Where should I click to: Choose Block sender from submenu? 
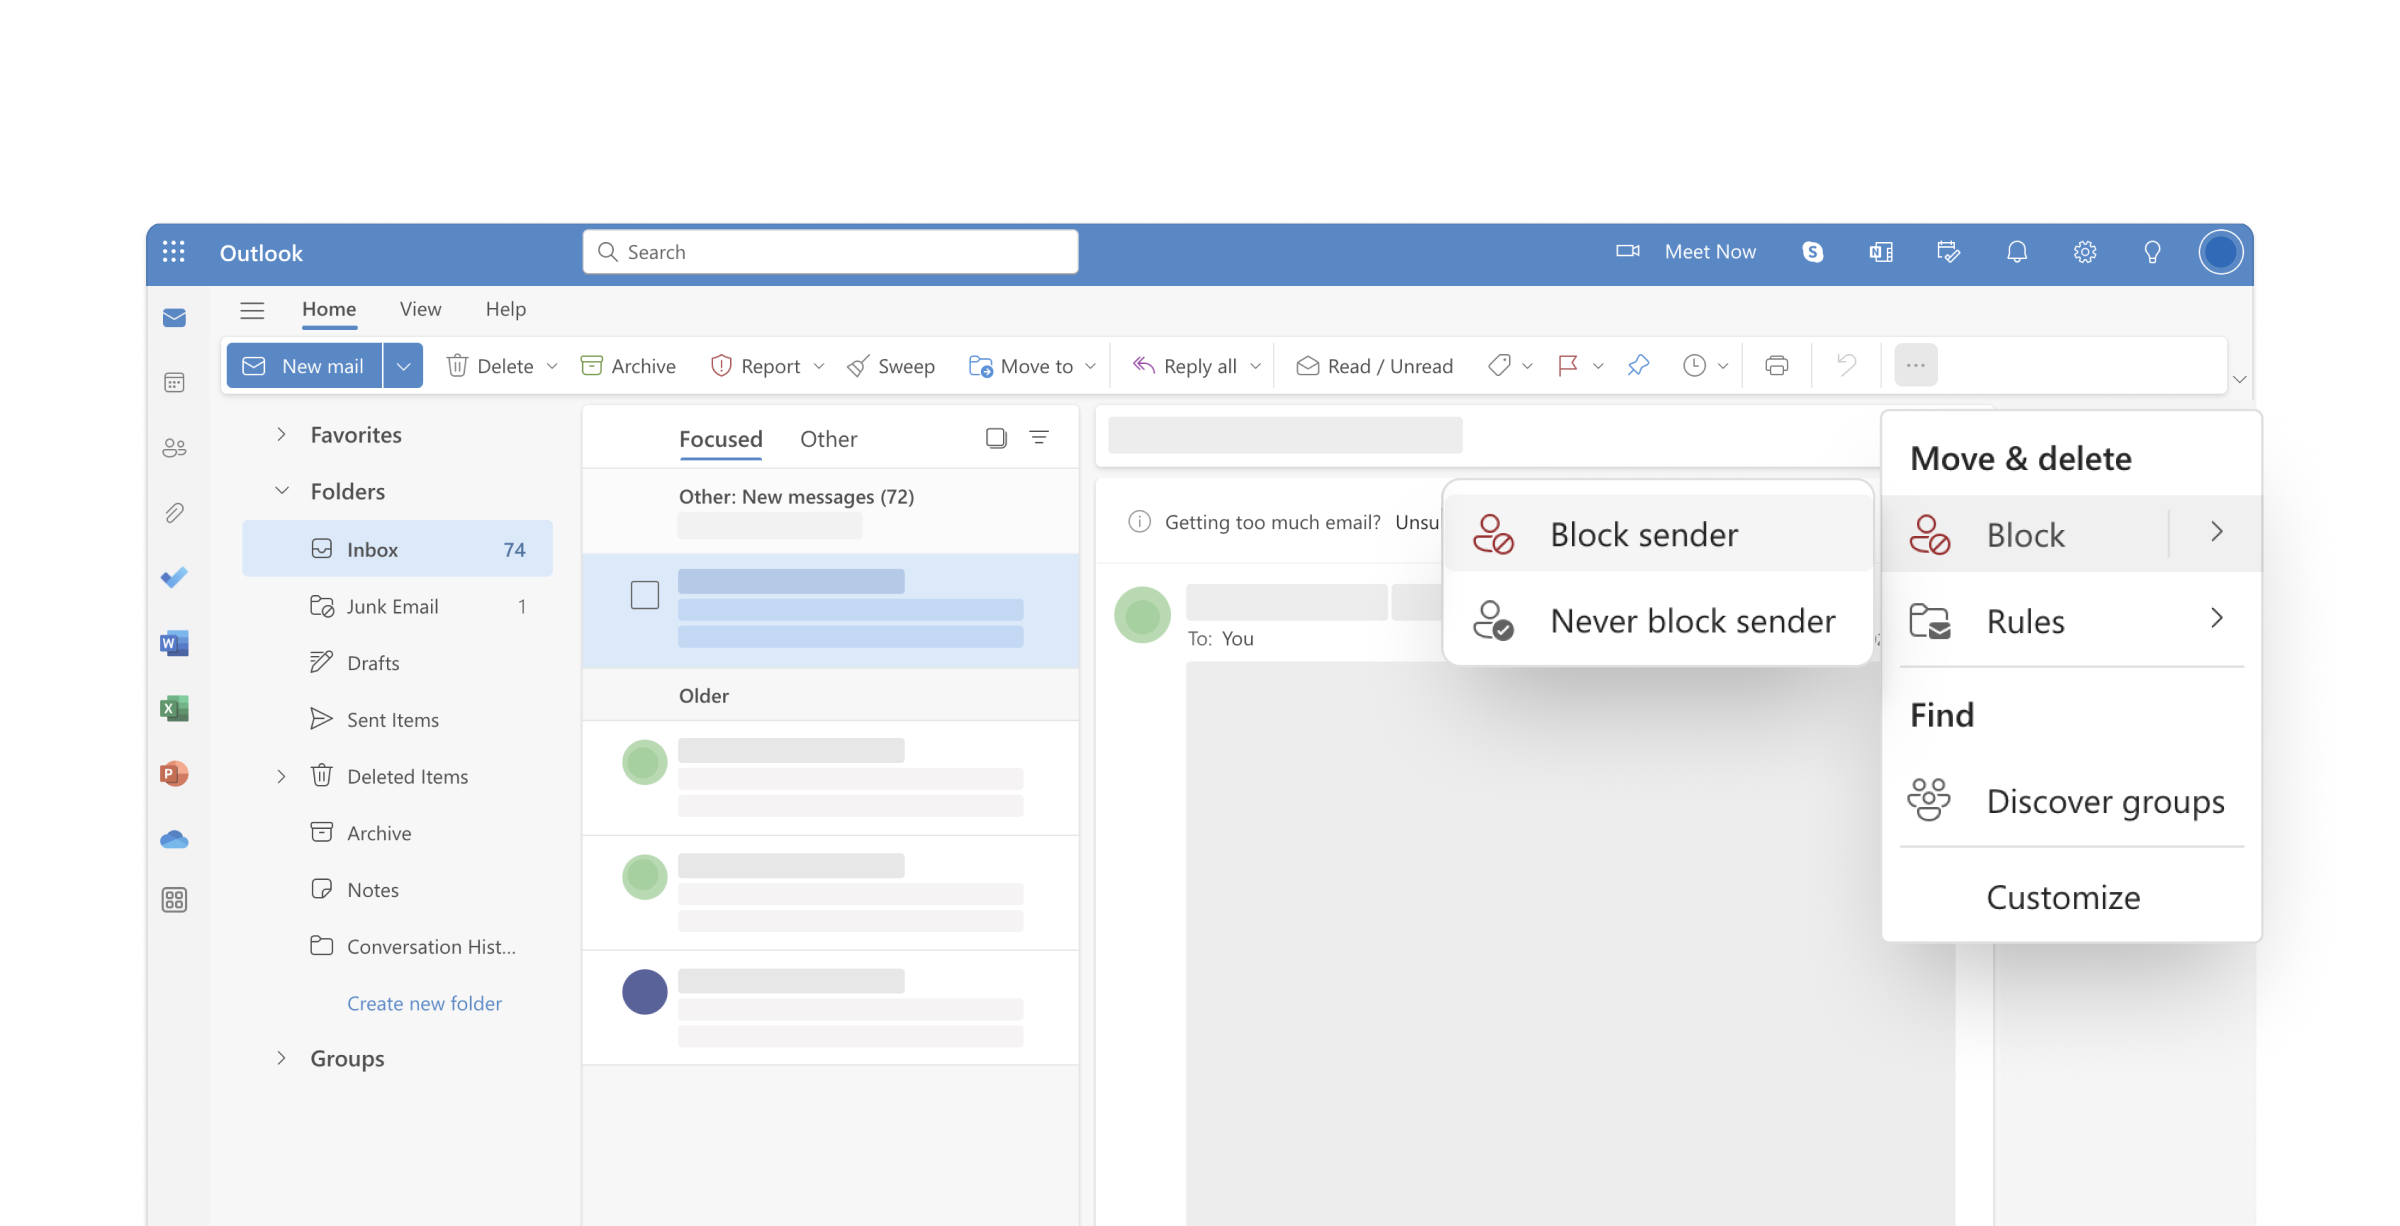click(1644, 535)
